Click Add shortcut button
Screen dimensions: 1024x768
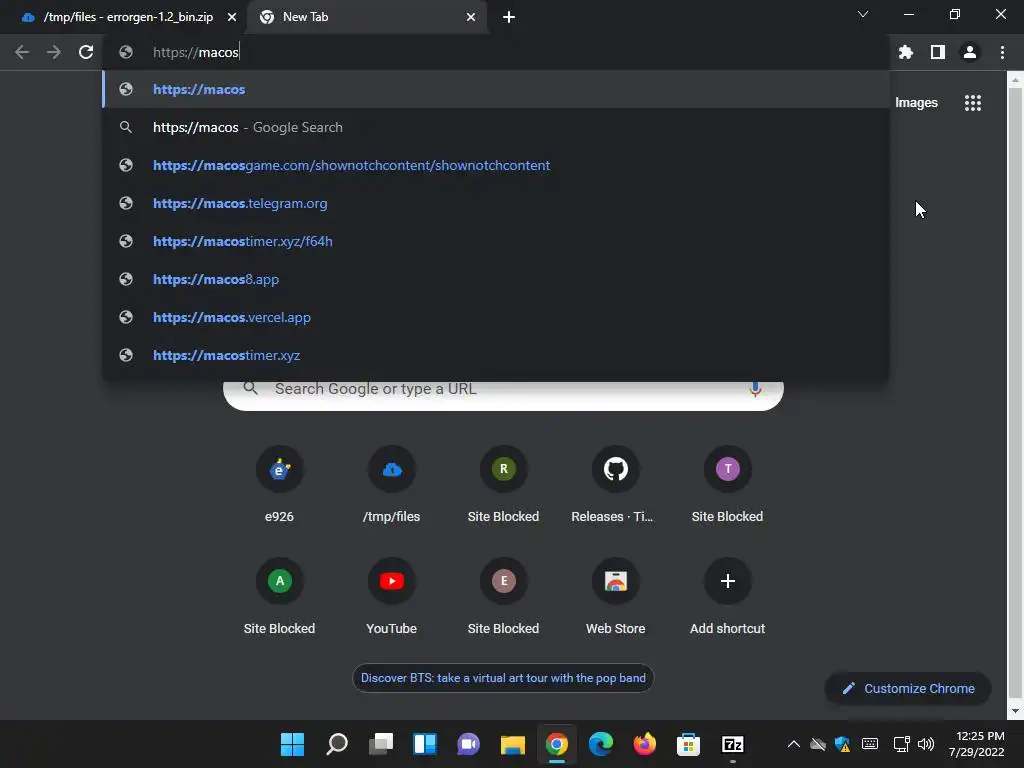coord(728,597)
